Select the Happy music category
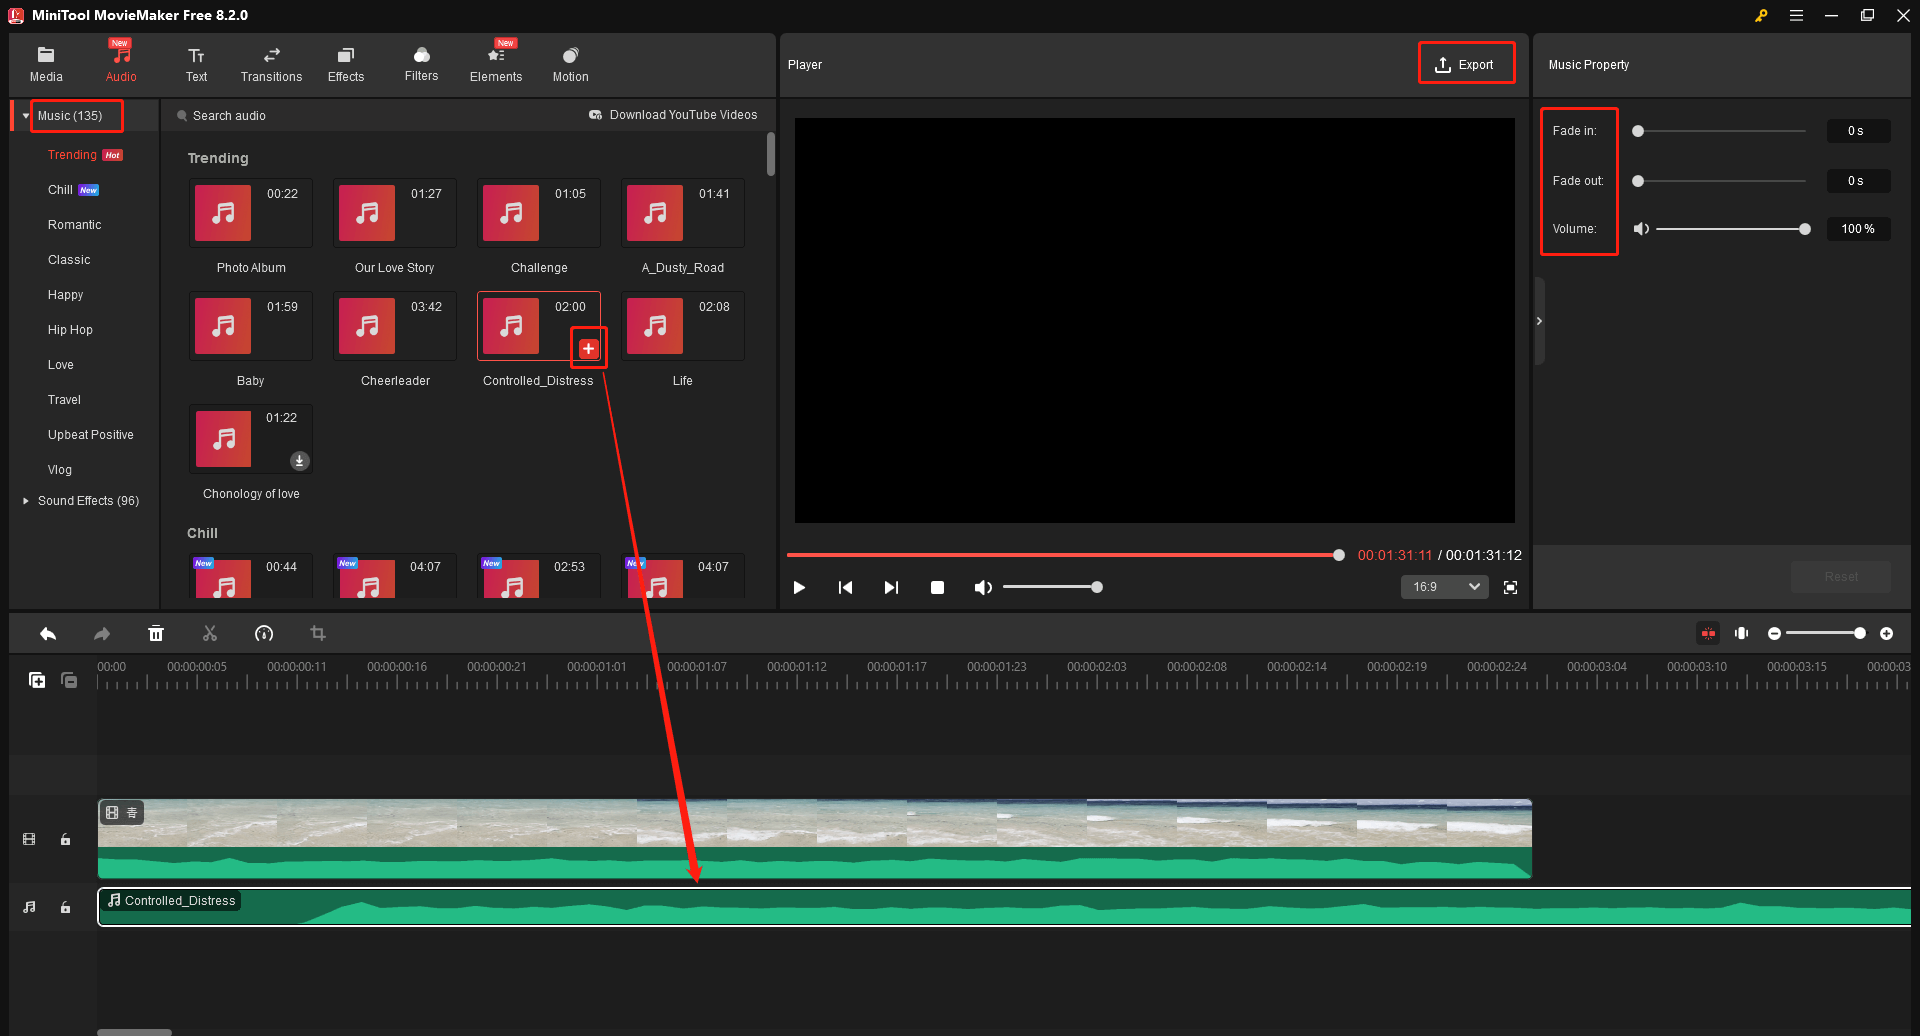The height and width of the screenshot is (1036, 1920). pos(65,295)
